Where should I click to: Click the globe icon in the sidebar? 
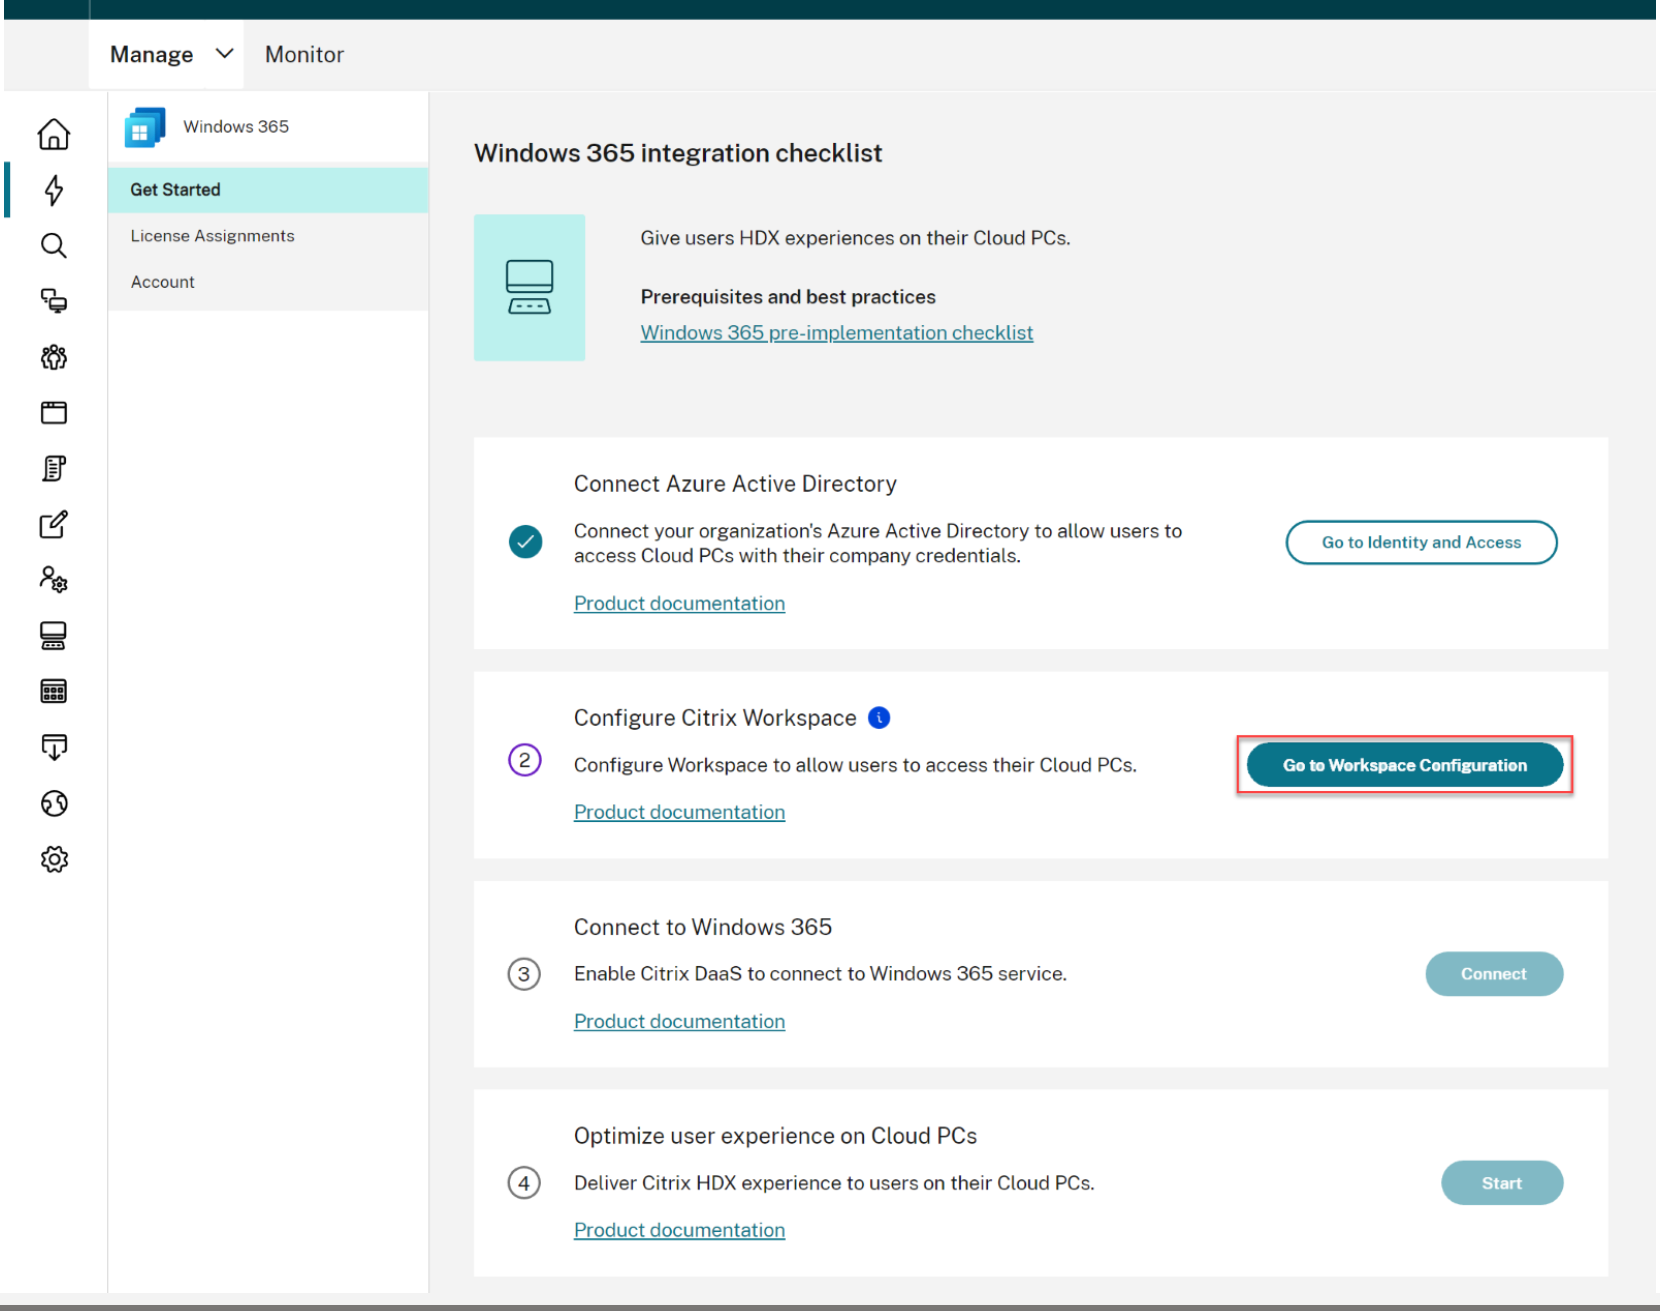tap(54, 803)
